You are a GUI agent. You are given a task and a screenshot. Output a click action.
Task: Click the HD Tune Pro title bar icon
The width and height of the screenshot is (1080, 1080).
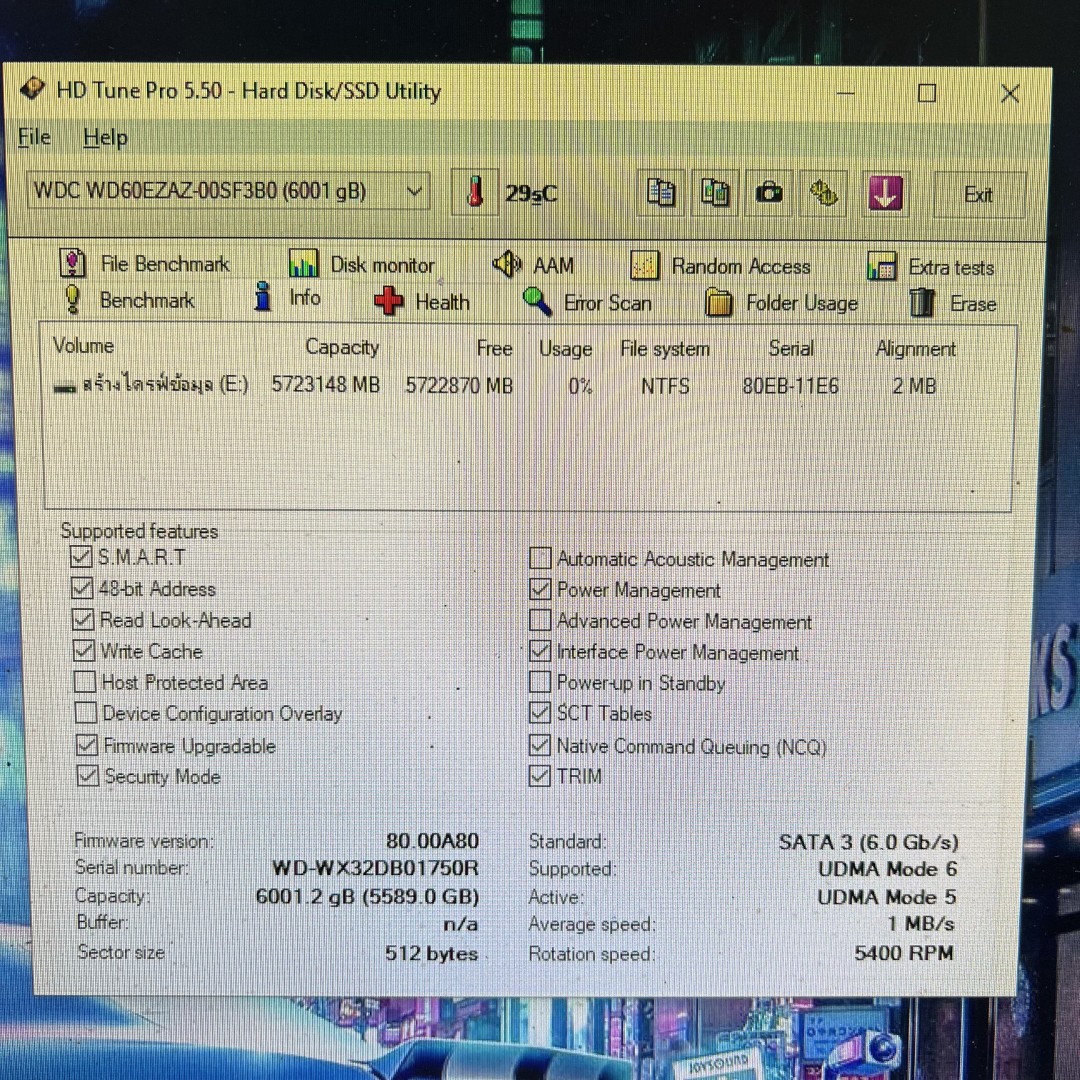pos(33,90)
